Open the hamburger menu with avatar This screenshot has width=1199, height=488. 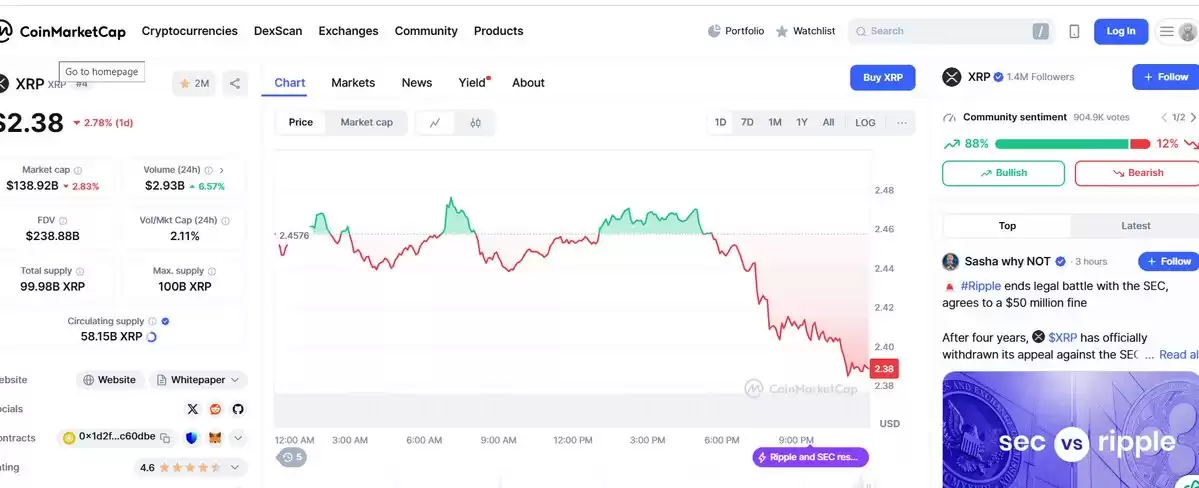tap(1177, 31)
